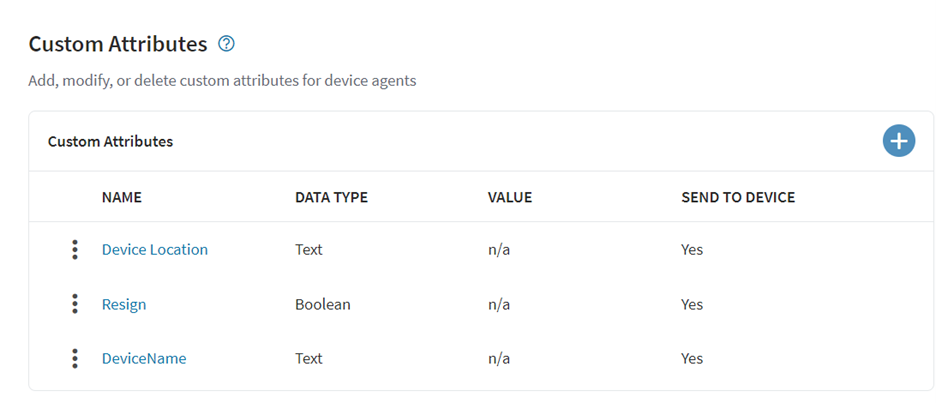Viewport: 936px width, 403px height.
Task: Open the Resign attribute link
Action: pos(124,304)
